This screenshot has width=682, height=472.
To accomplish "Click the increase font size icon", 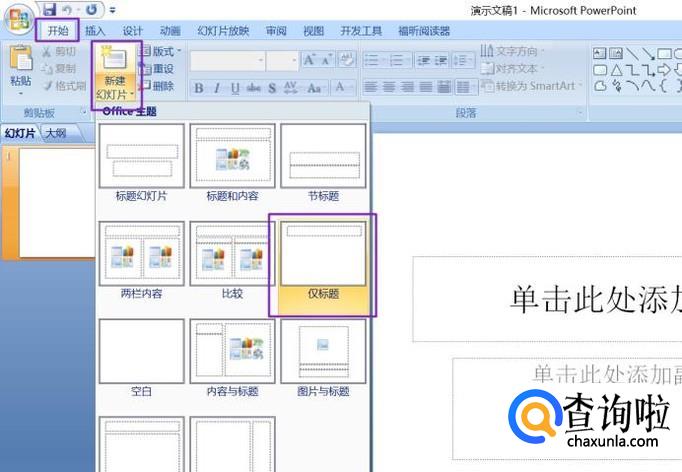I will pos(310,60).
